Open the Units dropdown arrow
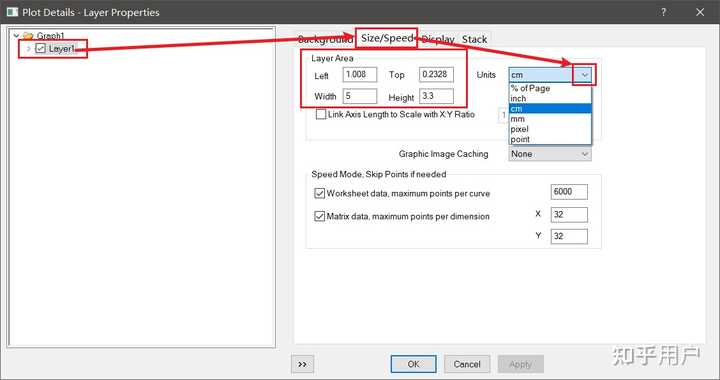The width and height of the screenshot is (720, 380). [x=585, y=75]
